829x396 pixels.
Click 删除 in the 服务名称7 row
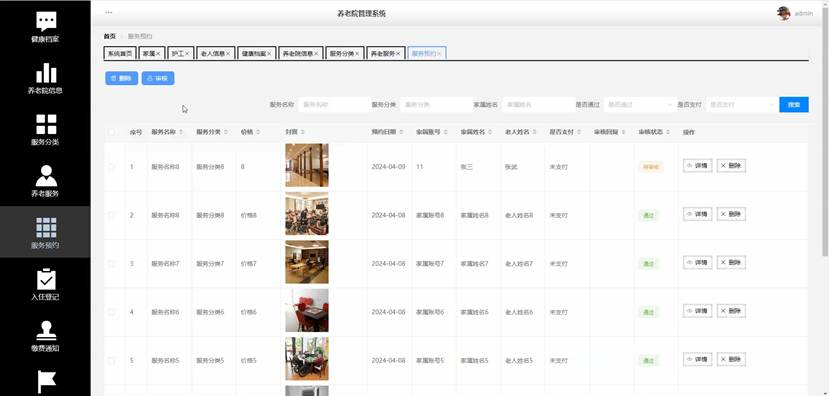click(731, 262)
